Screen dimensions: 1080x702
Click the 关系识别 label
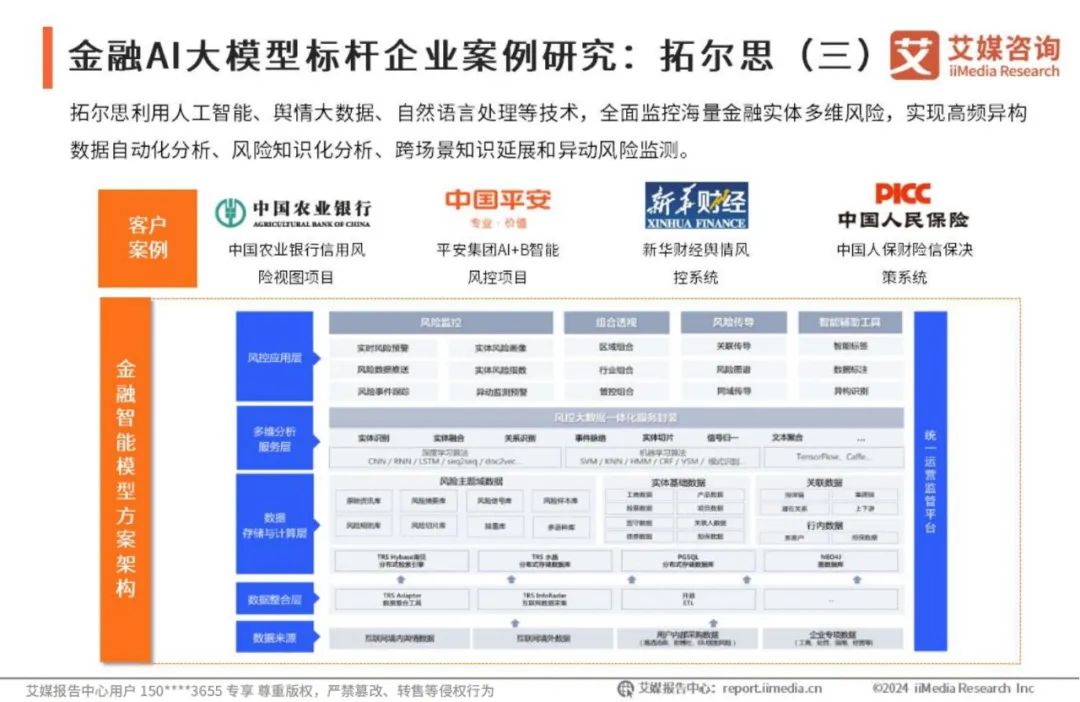pos(520,438)
